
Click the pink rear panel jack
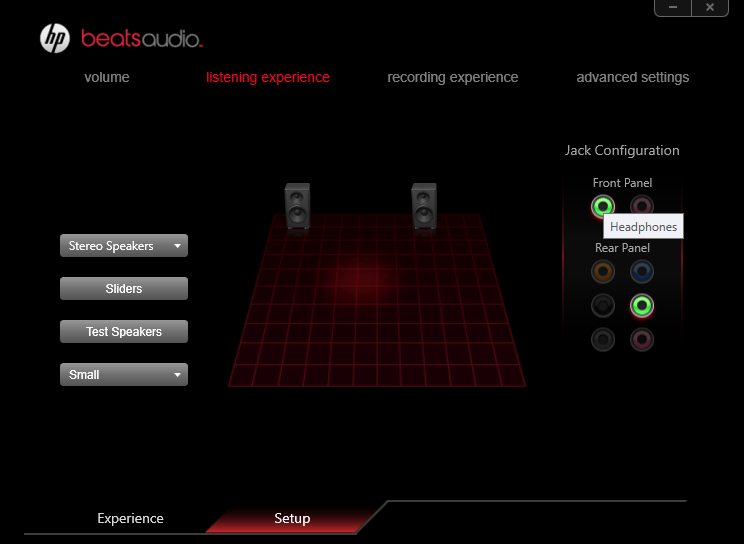pos(642,340)
